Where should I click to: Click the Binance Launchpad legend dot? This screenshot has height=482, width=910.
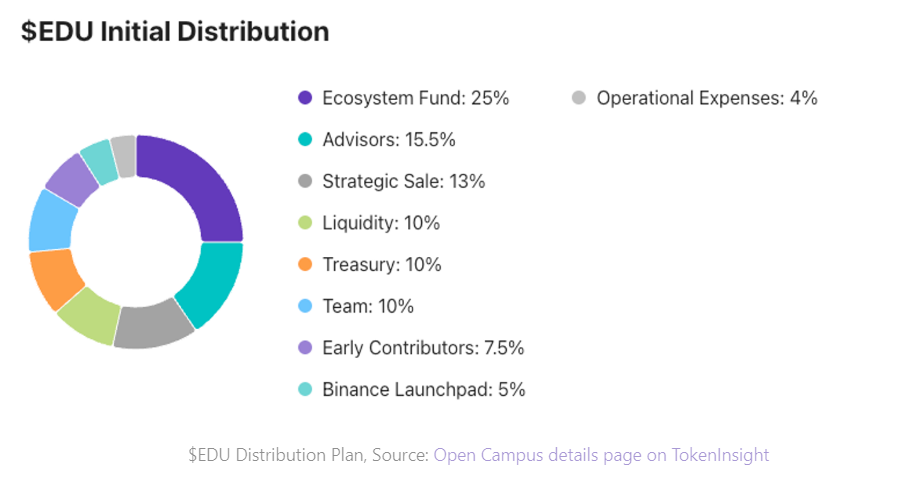click(305, 390)
